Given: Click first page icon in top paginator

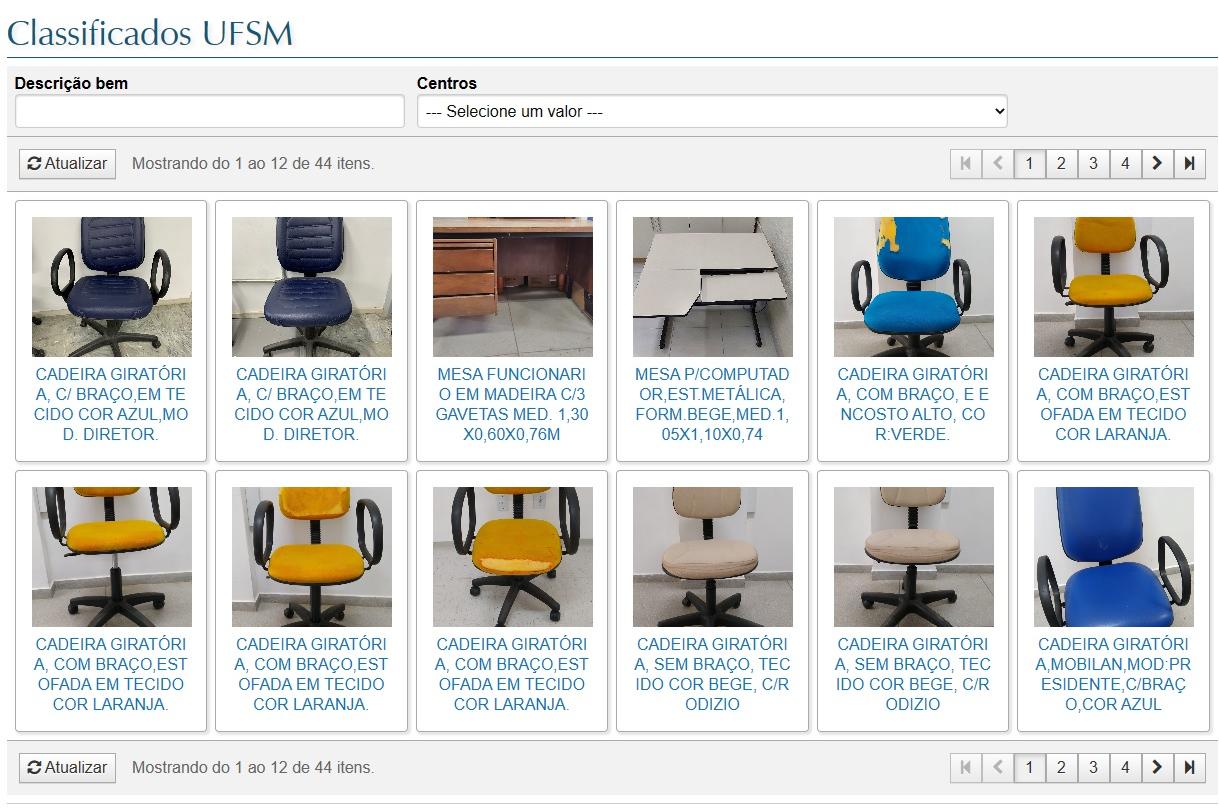Looking at the screenshot, I should point(965,163).
